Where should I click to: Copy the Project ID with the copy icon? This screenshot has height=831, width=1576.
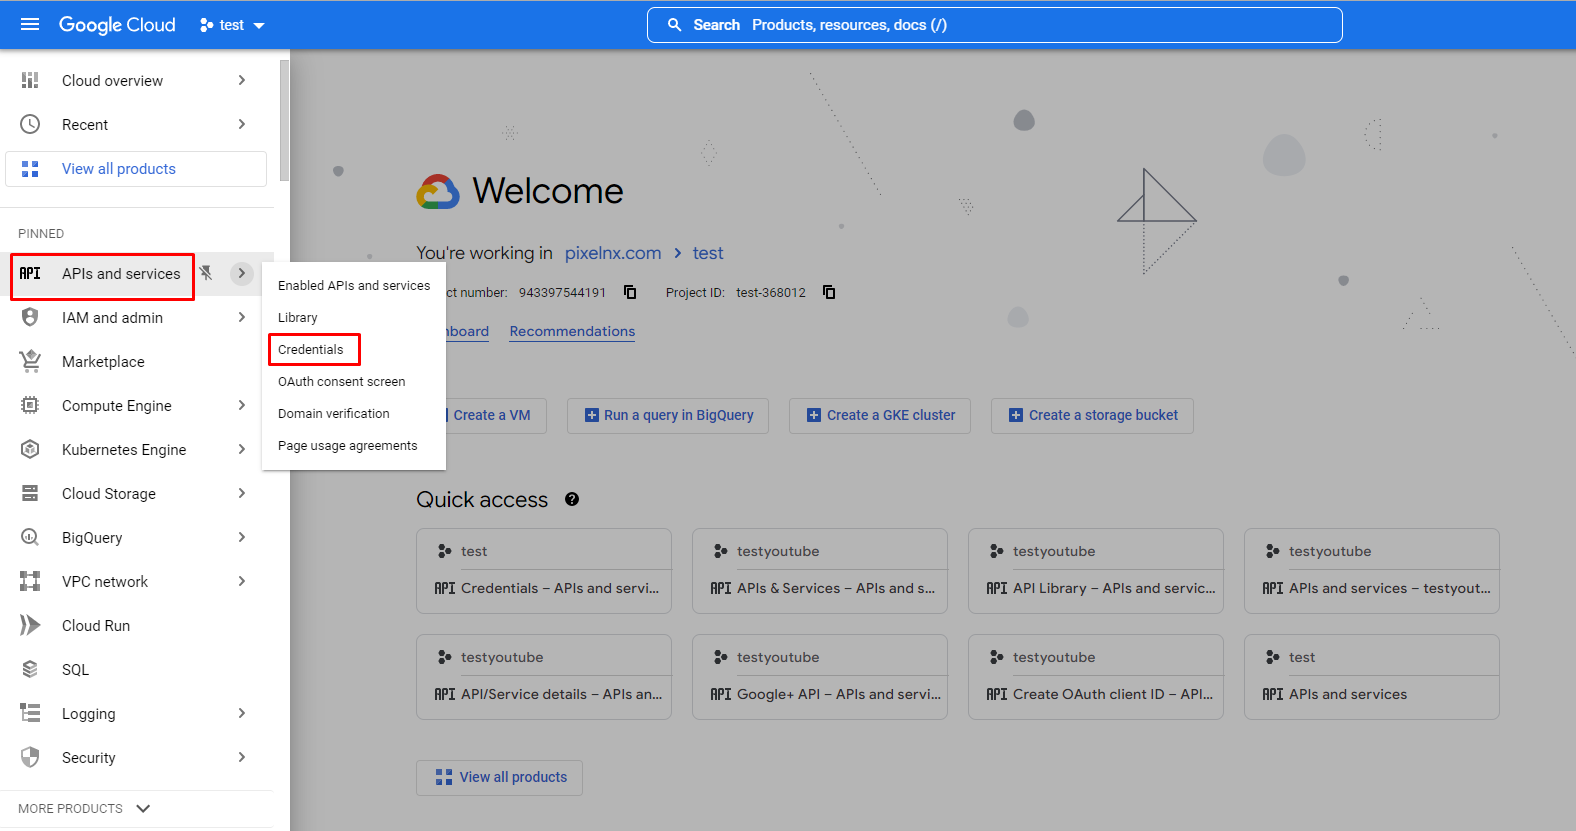(x=829, y=292)
